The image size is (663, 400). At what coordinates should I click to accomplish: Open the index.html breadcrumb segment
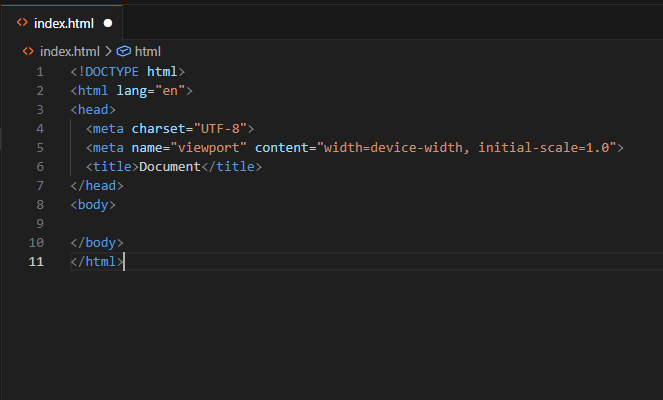coord(69,51)
